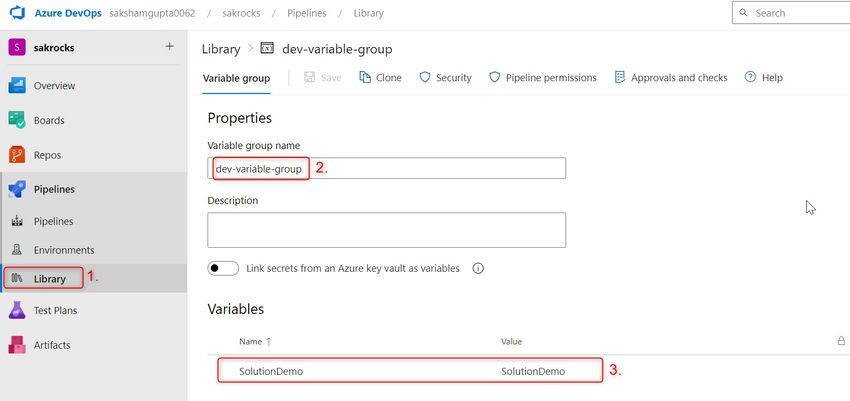Open the Overview section icon
The height and width of the screenshot is (401, 850).
click(x=17, y=85)
